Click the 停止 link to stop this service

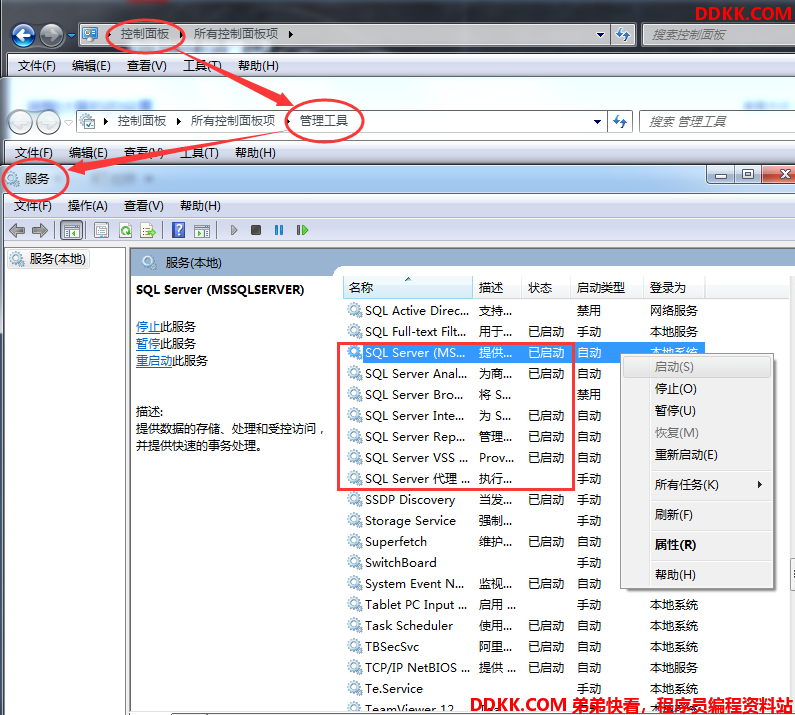coord(148,327)
